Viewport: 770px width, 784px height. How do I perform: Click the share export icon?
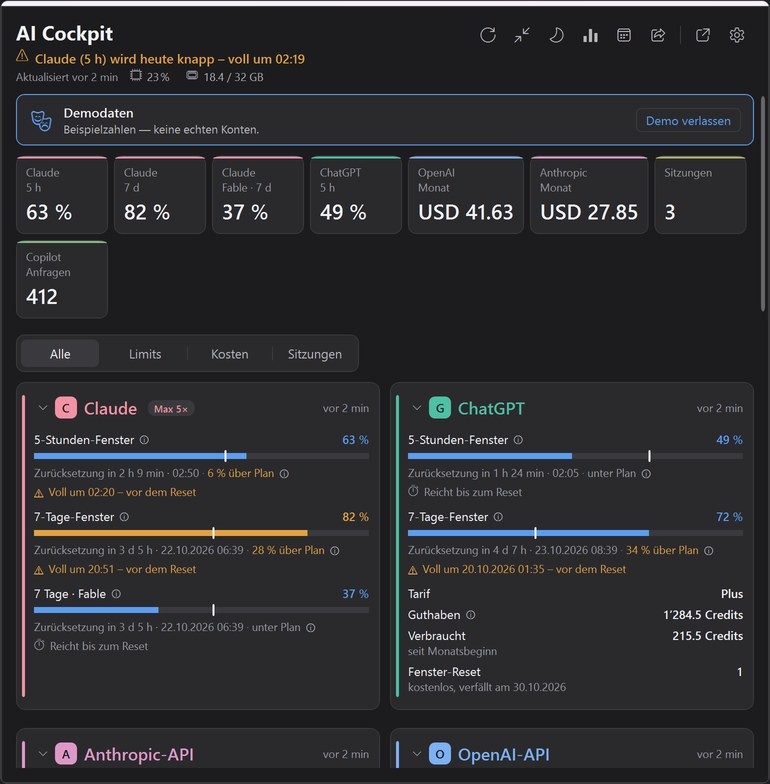click(658, 35)
